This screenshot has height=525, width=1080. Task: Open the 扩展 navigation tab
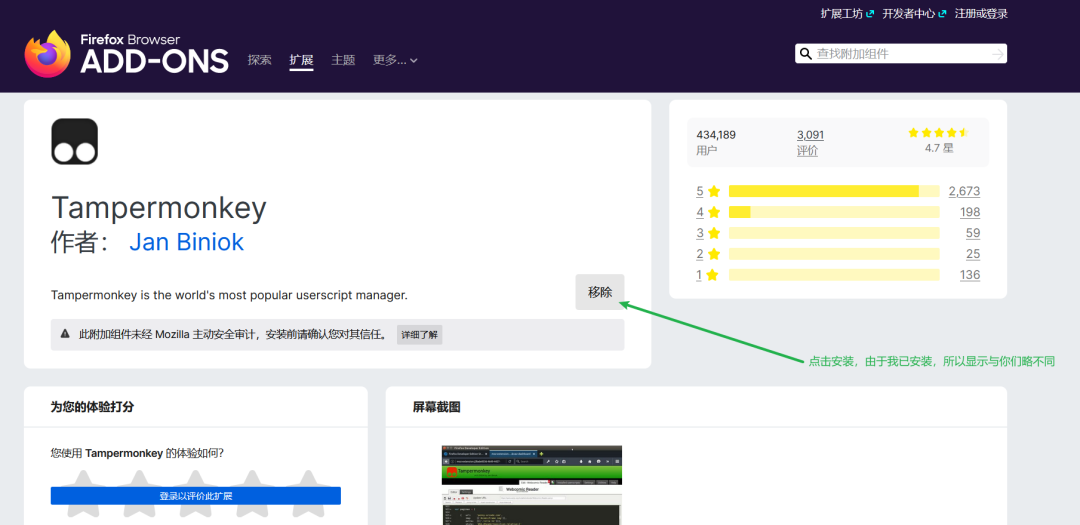[x=301, y=60]
